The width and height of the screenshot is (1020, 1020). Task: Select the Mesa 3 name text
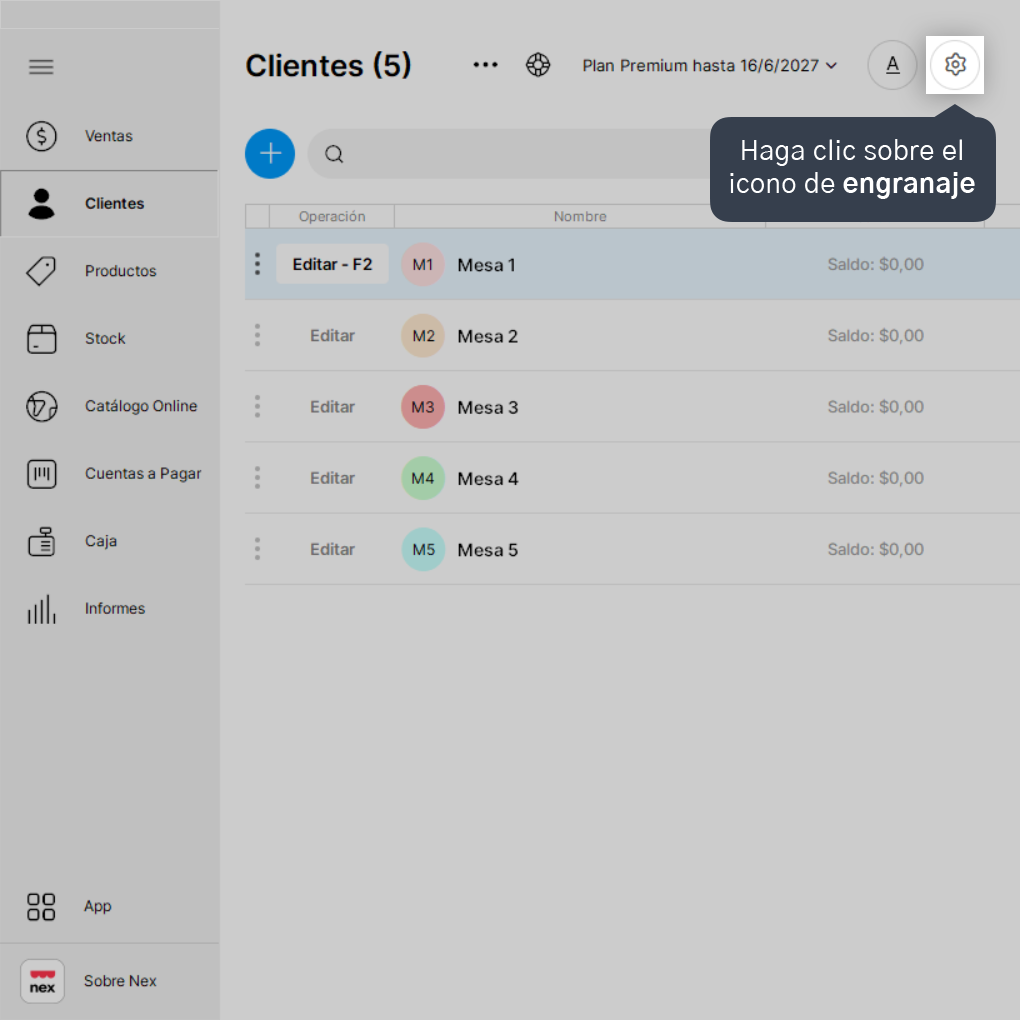pyautogui.click(x=488, y=407)
